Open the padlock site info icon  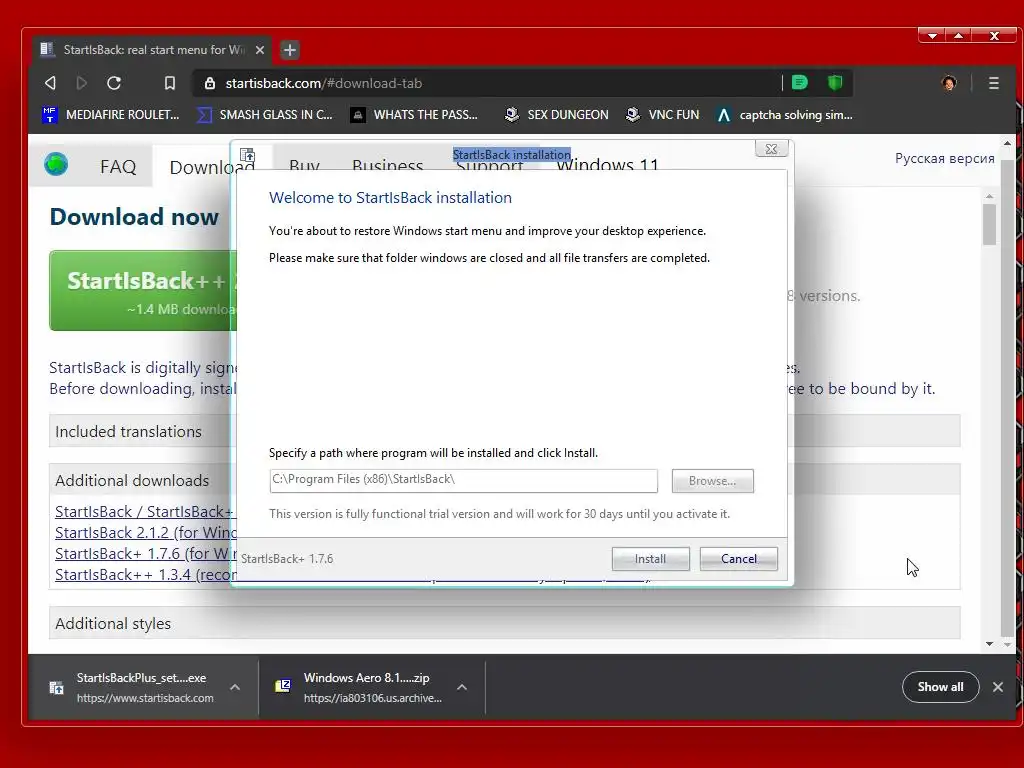click(x=210, y=84)
